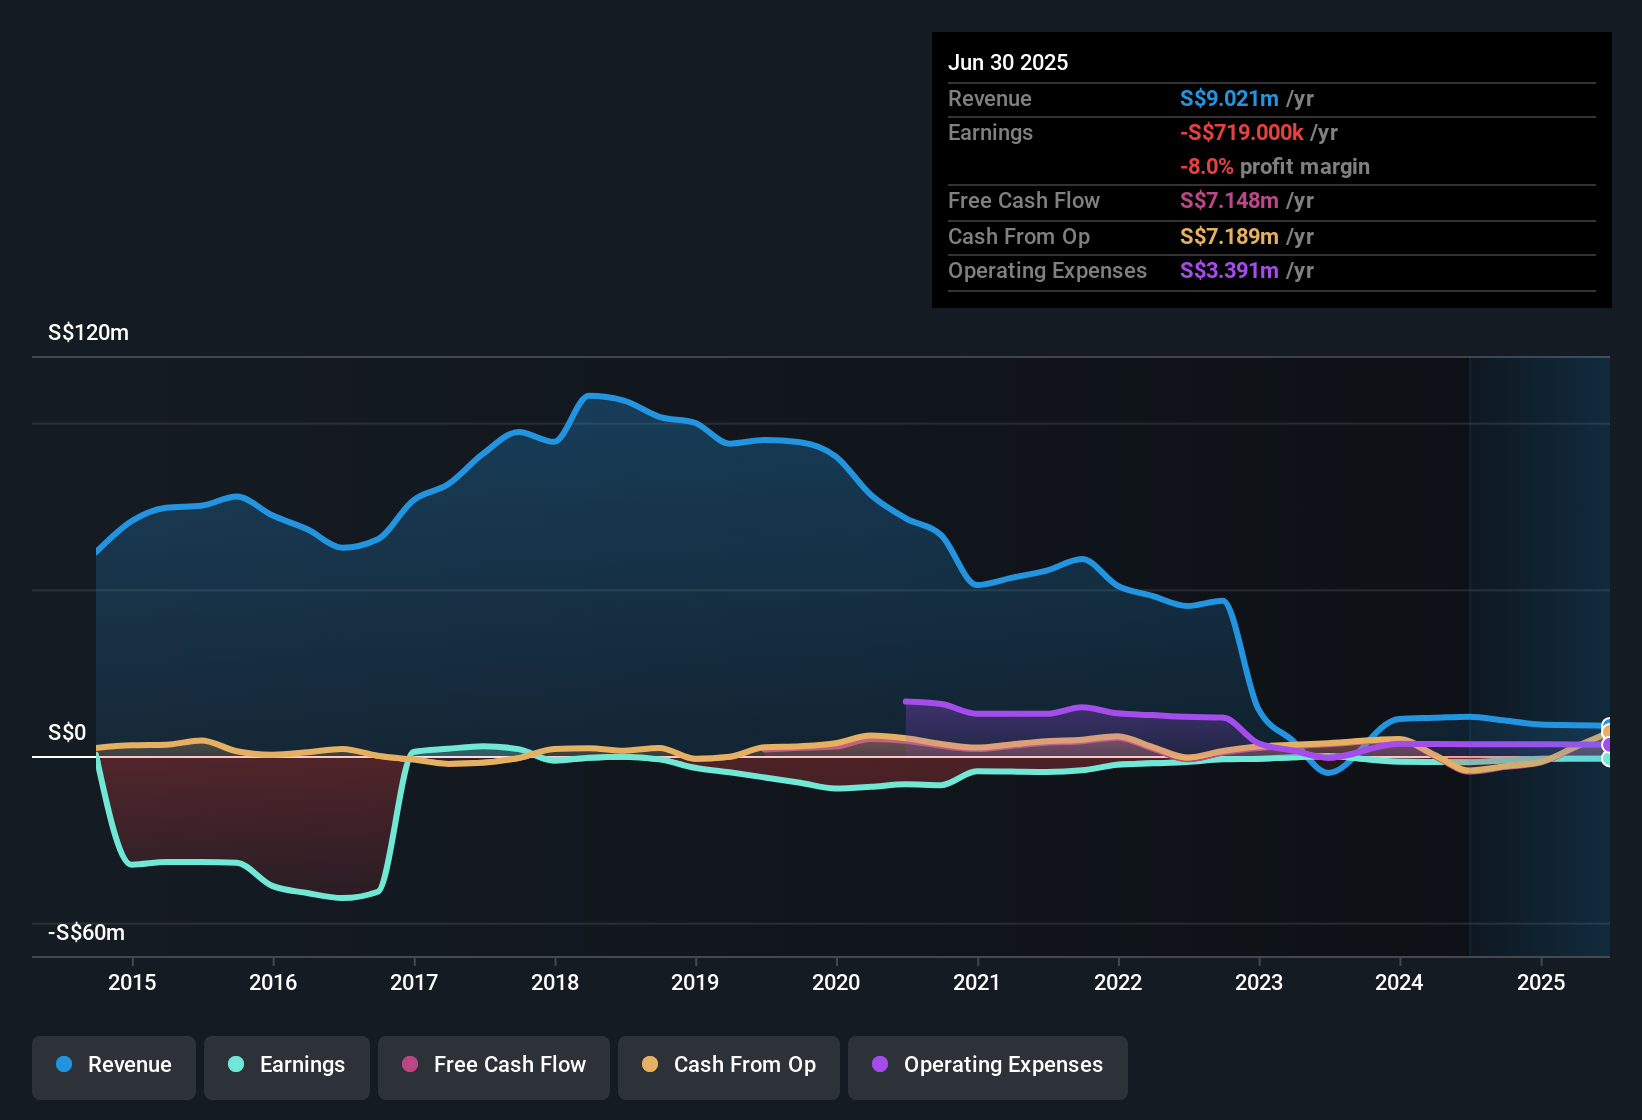
Task: Select the 2015 x-axis label
Action: [132, 983]
